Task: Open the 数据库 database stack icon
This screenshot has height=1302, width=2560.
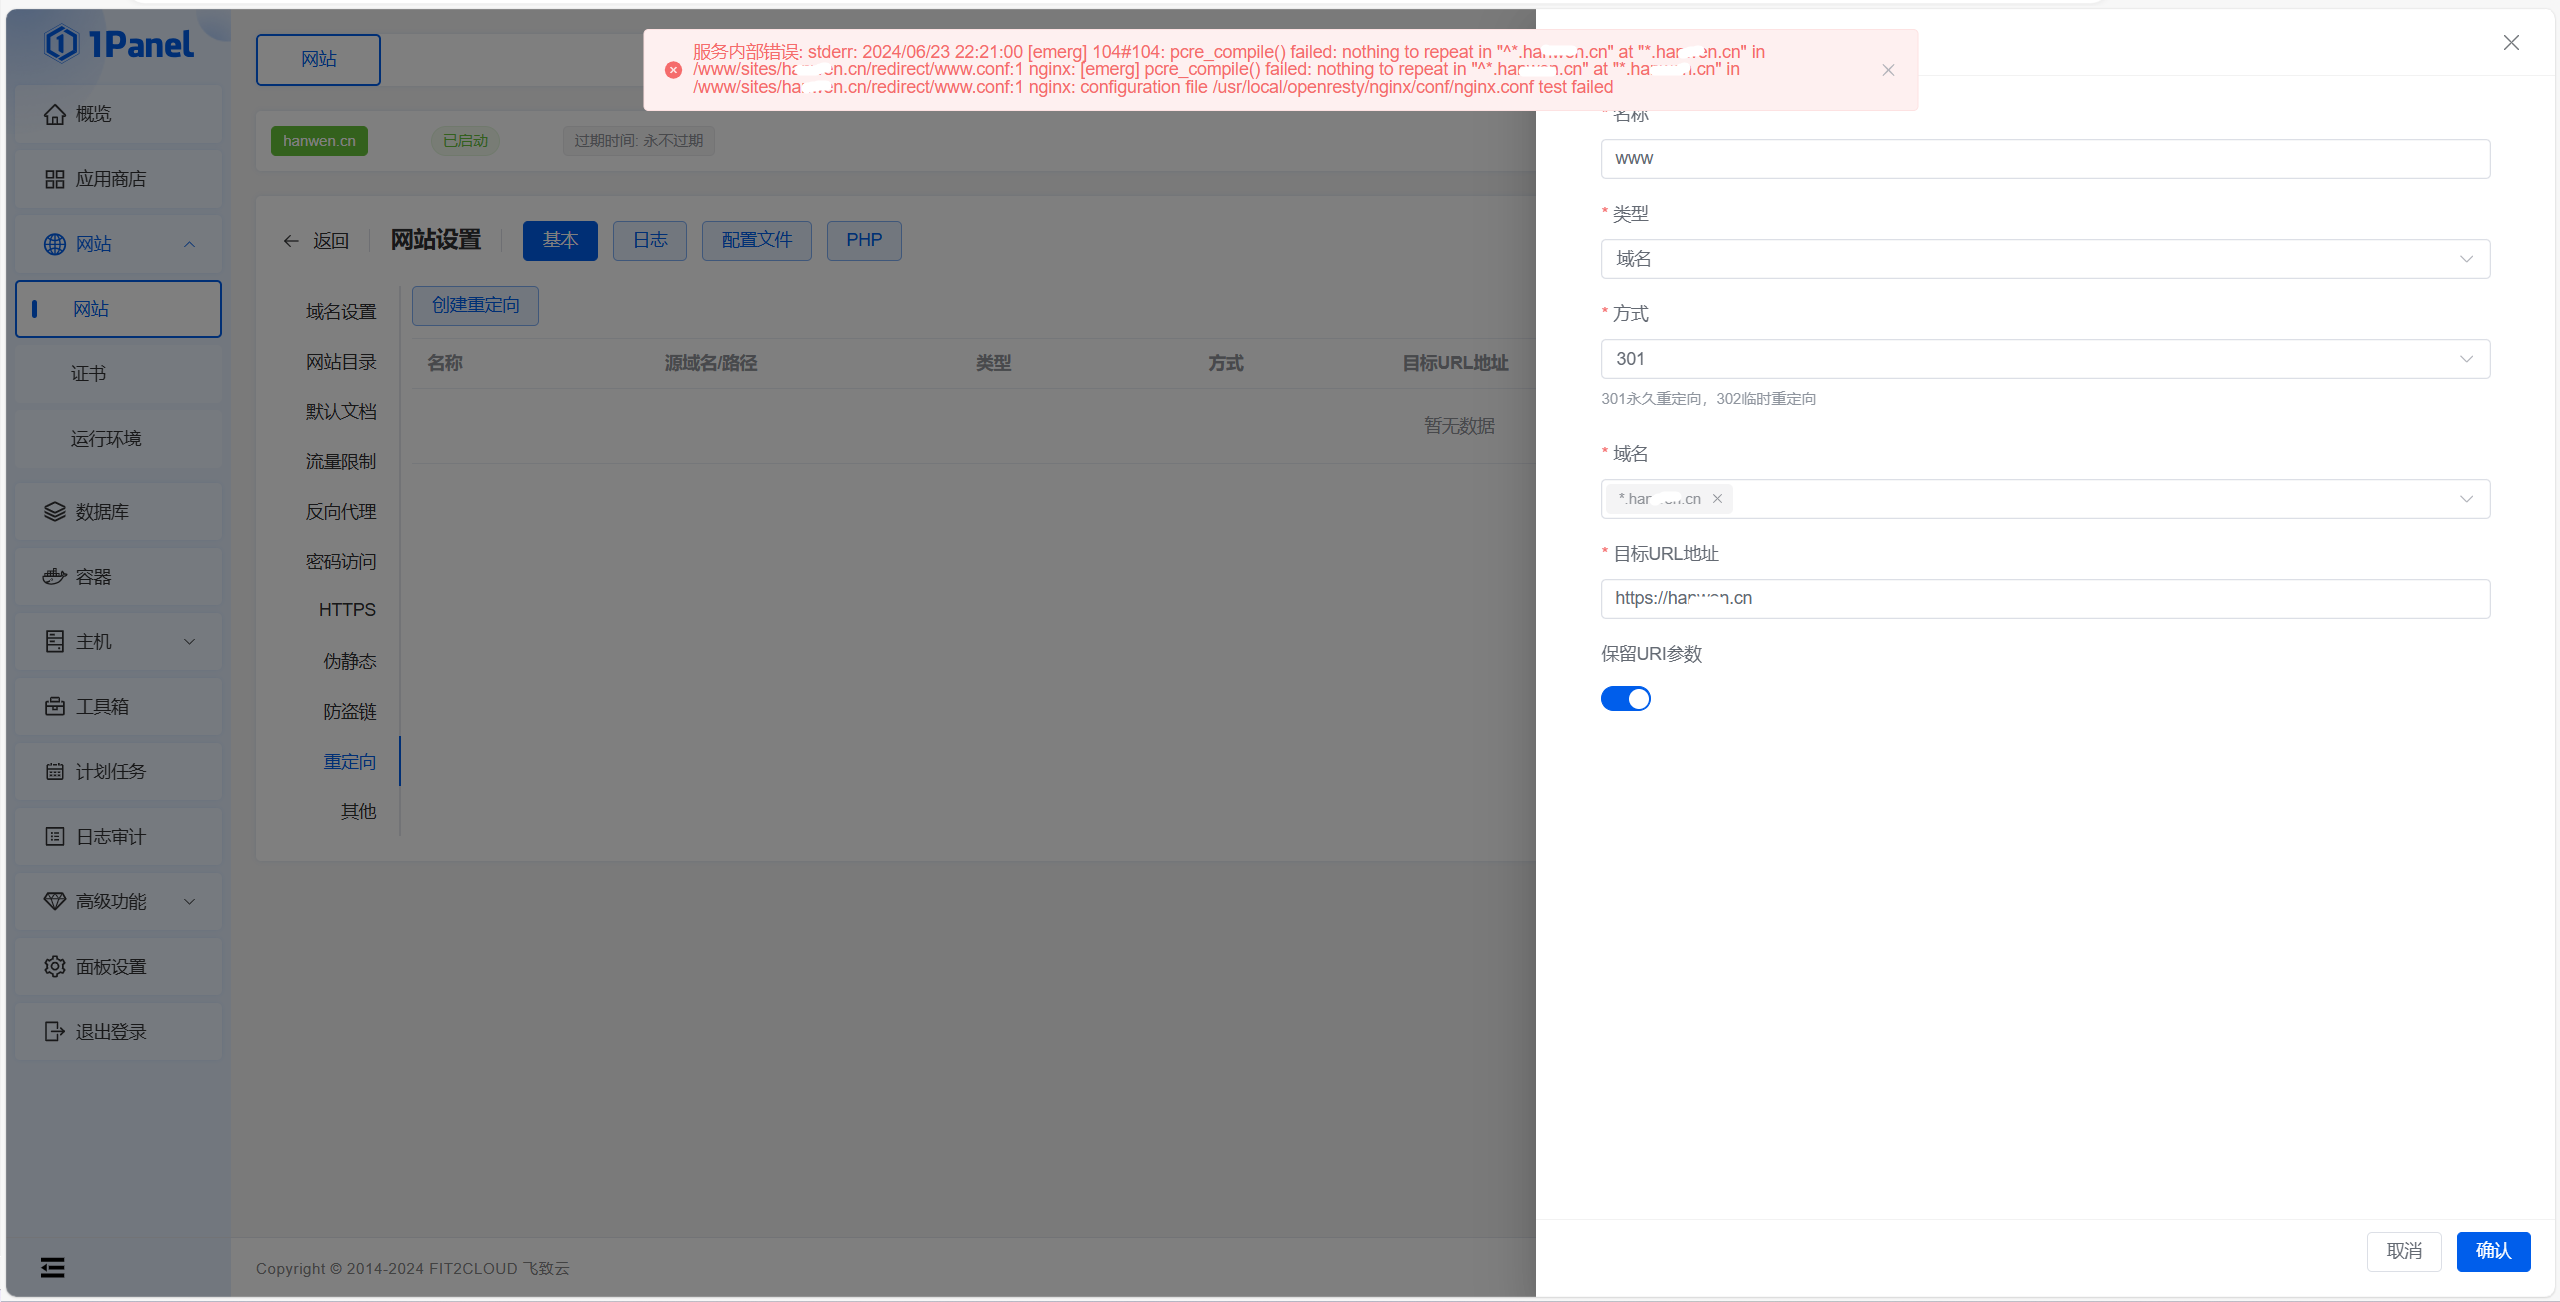Action: (x=55, y=512)
